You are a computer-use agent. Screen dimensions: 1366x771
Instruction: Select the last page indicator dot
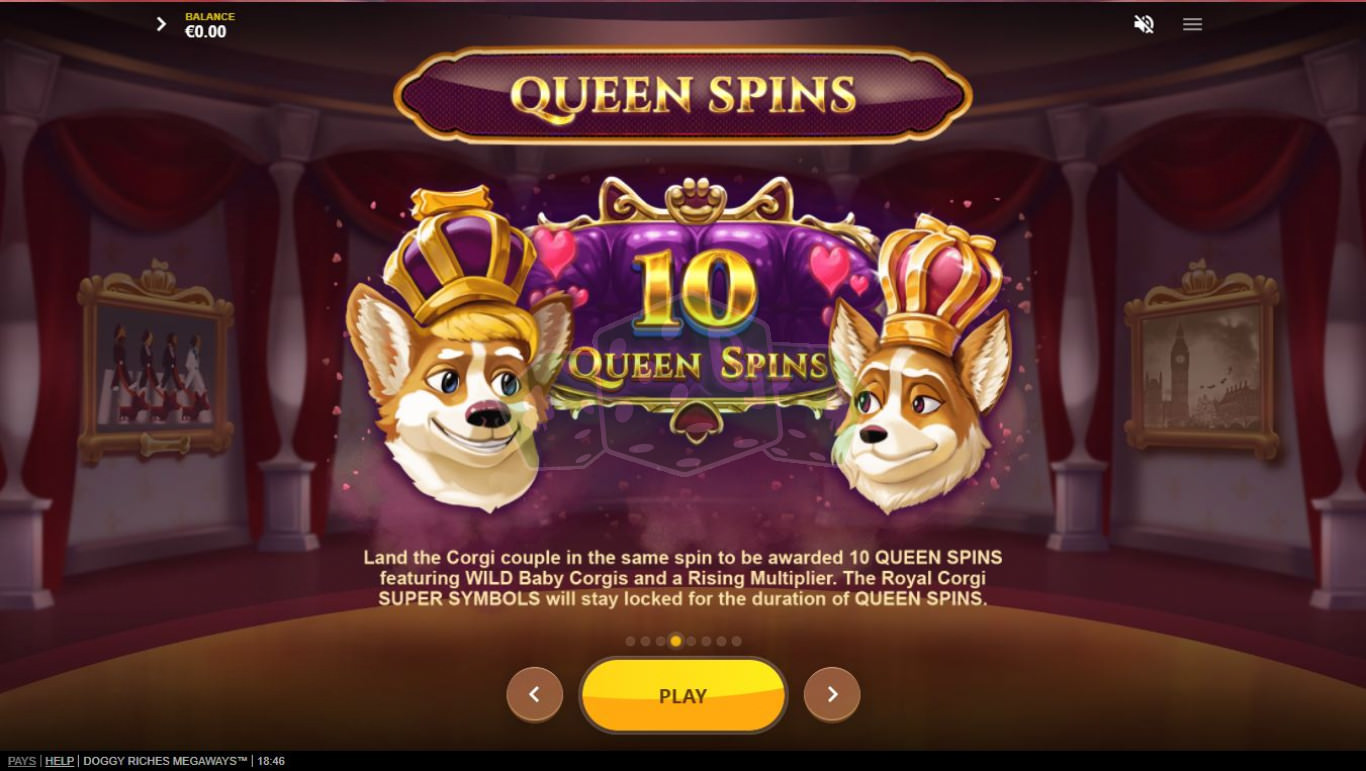737,641
